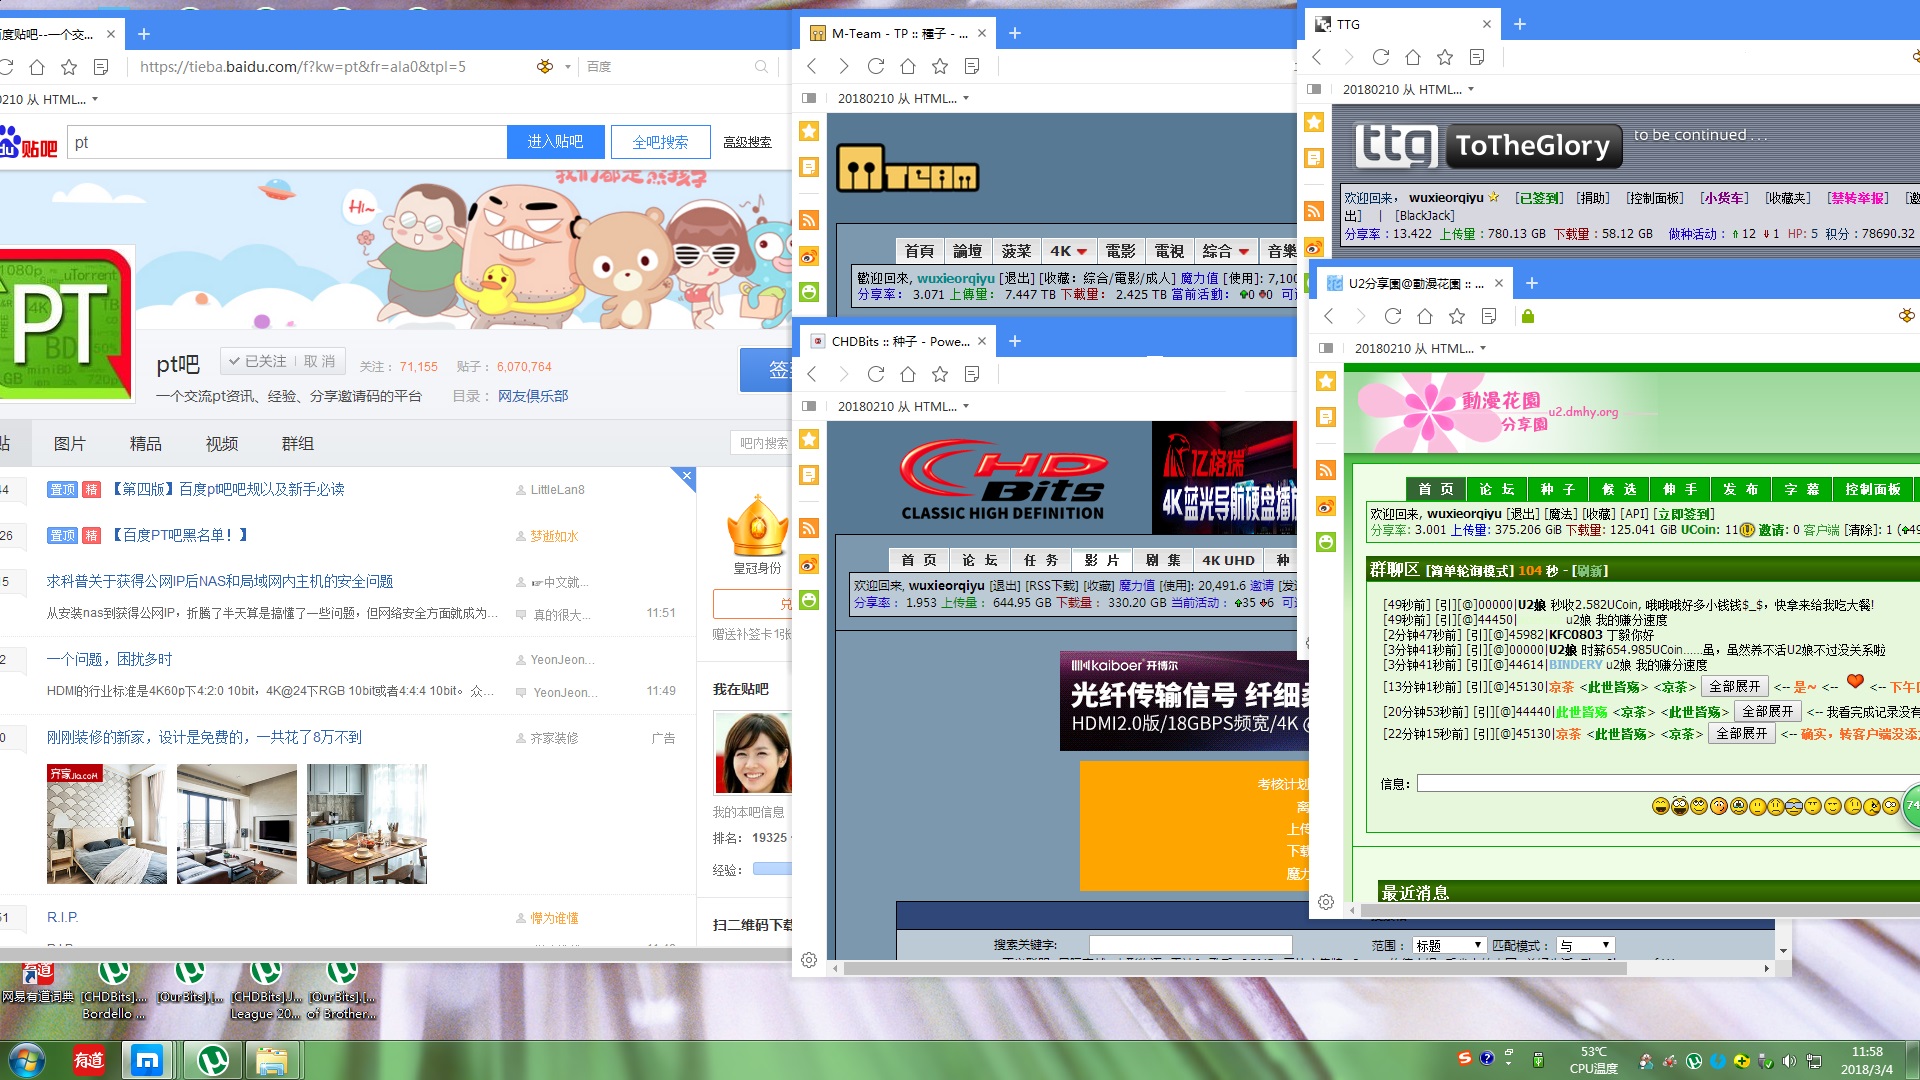Open favorites star panel in M-Team sidebar
The width and height of the screenshot is (1920, 1080).
[x=810, y=131]
